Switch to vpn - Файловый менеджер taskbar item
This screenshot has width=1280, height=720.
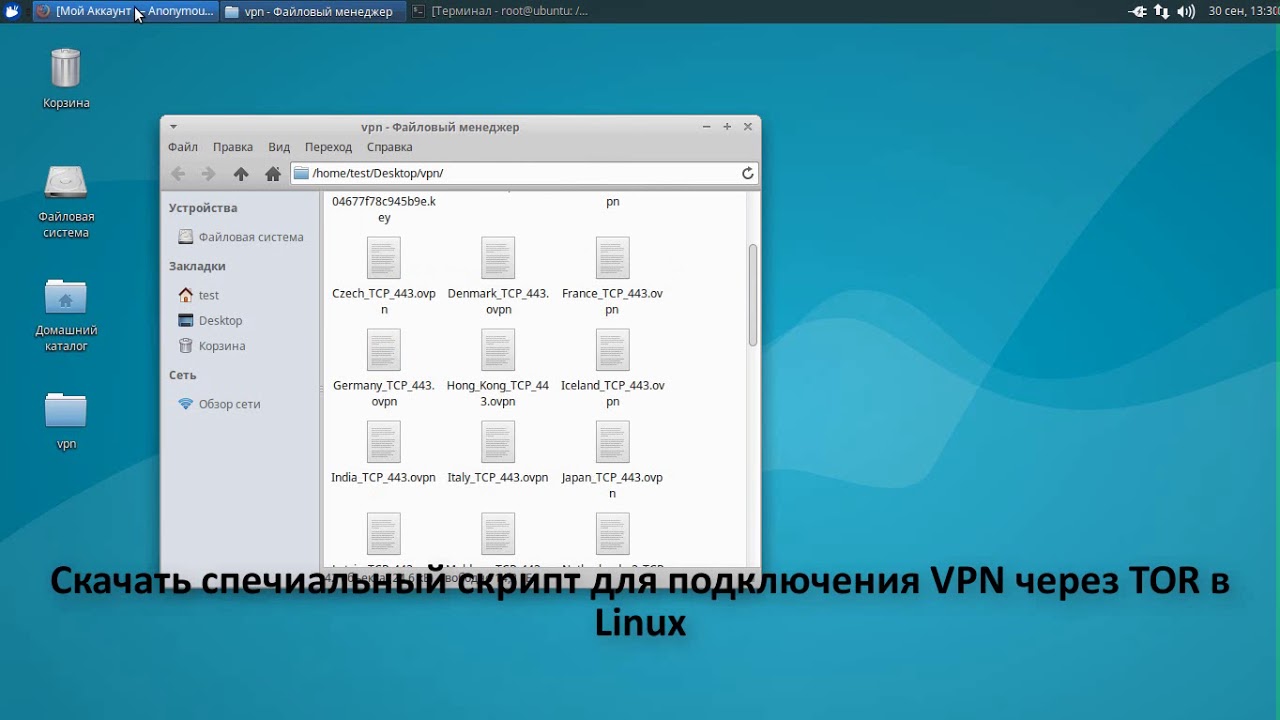point(312,11)
